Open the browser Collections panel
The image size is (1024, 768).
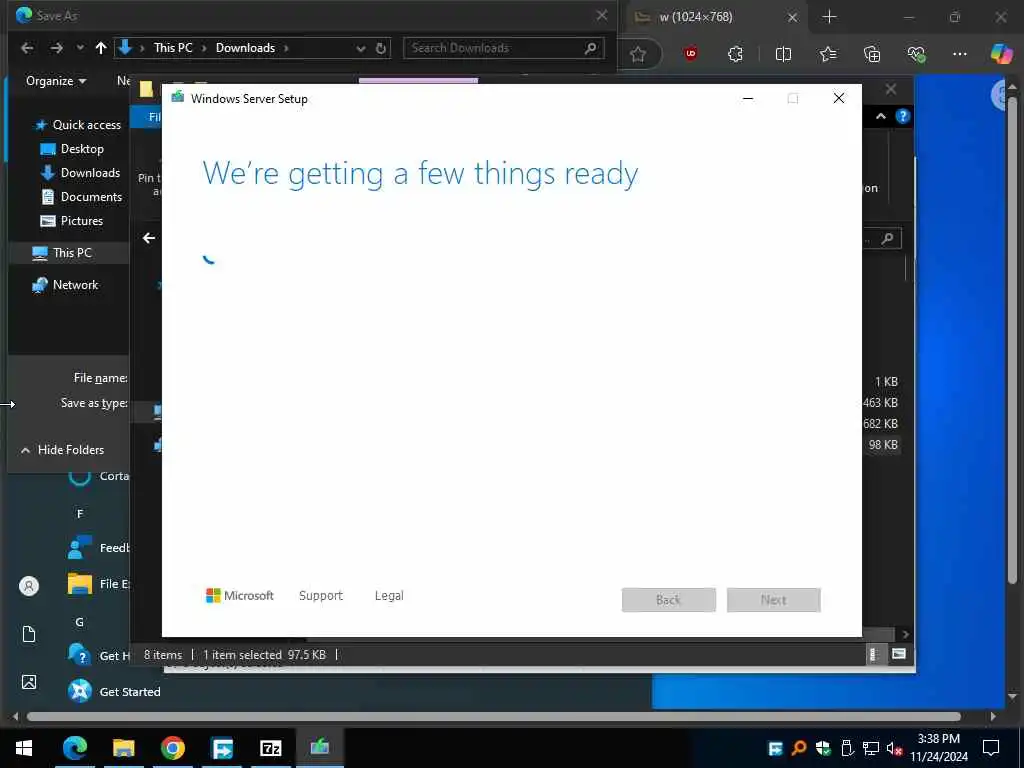coord(872,54)
